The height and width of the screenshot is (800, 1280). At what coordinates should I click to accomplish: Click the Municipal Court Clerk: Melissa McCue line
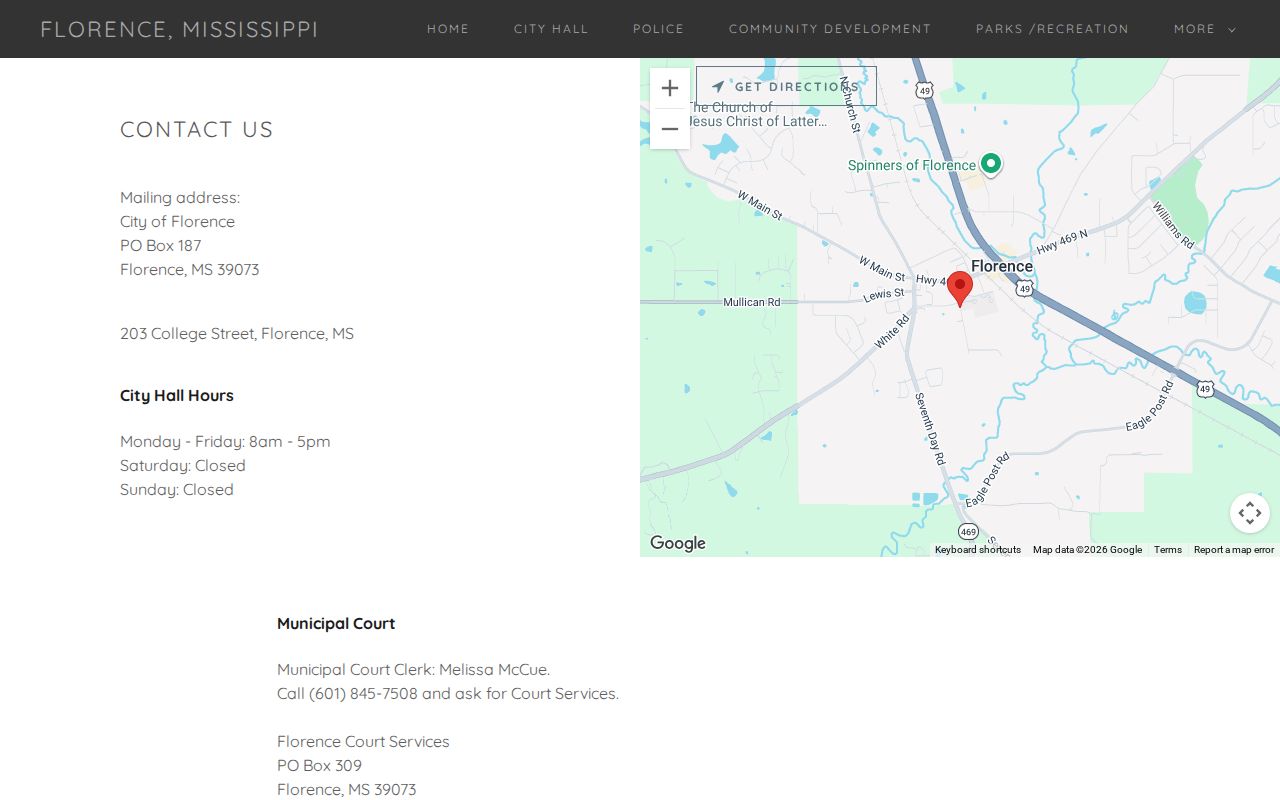414,669
